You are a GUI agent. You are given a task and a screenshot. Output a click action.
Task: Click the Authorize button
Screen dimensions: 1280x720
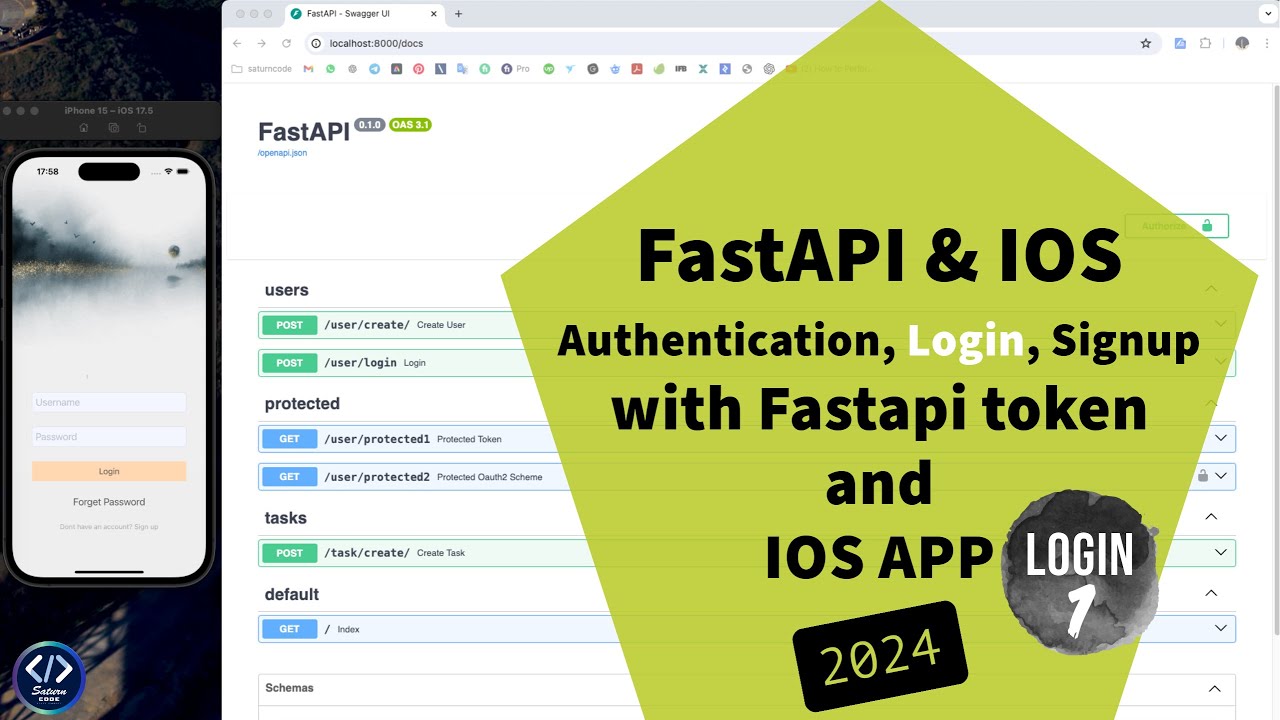[x=1177, y=226]
